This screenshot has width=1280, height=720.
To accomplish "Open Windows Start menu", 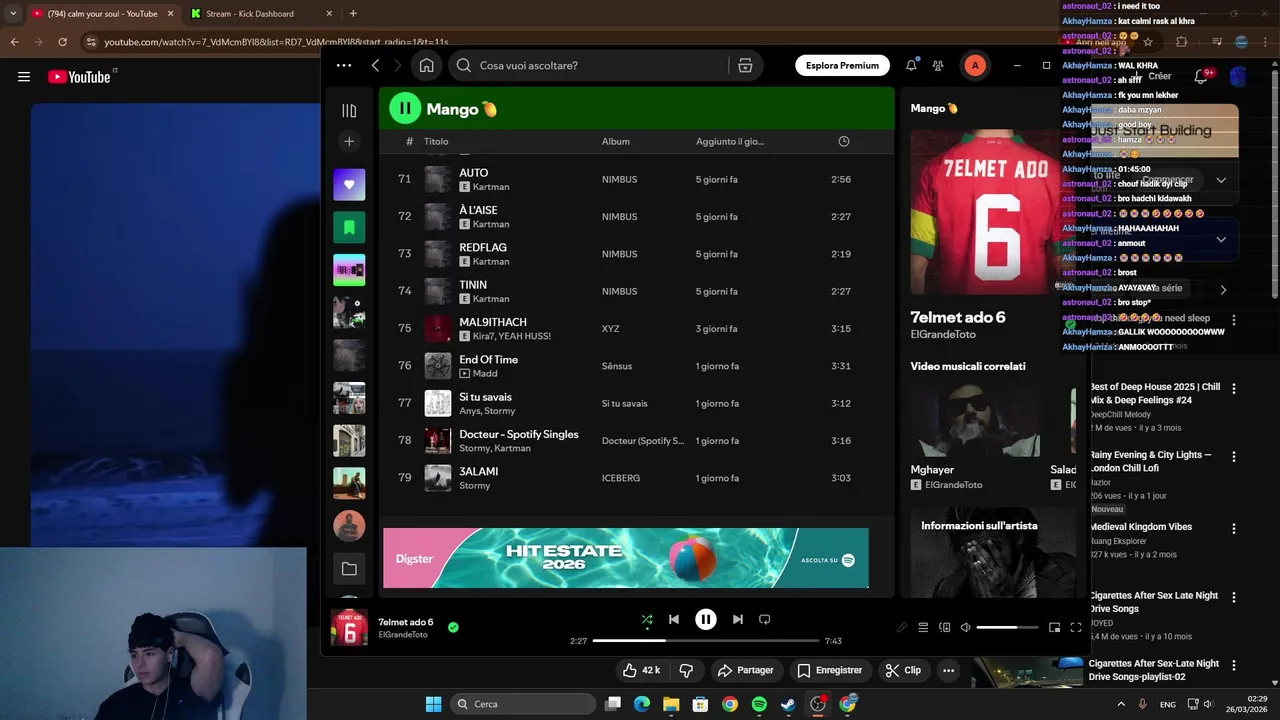I will coord(433,704).
